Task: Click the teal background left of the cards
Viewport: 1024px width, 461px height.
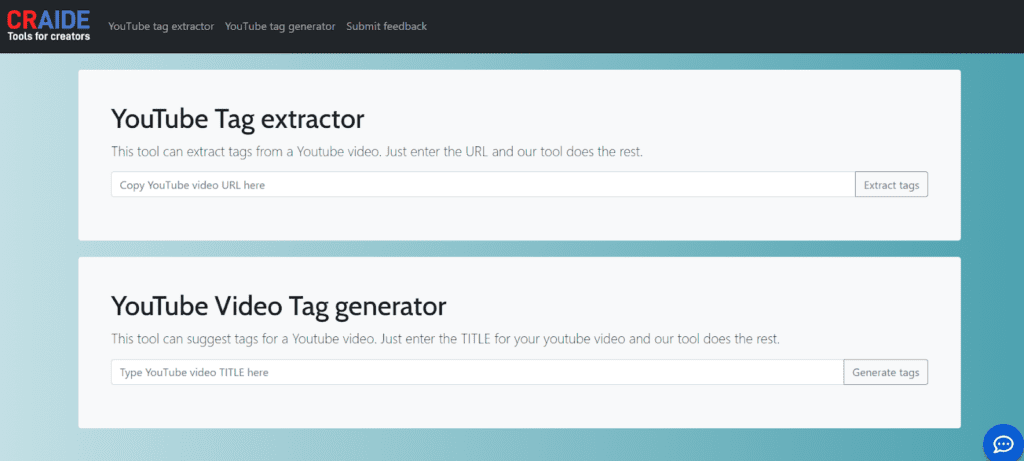Action: tap(38, 250)
